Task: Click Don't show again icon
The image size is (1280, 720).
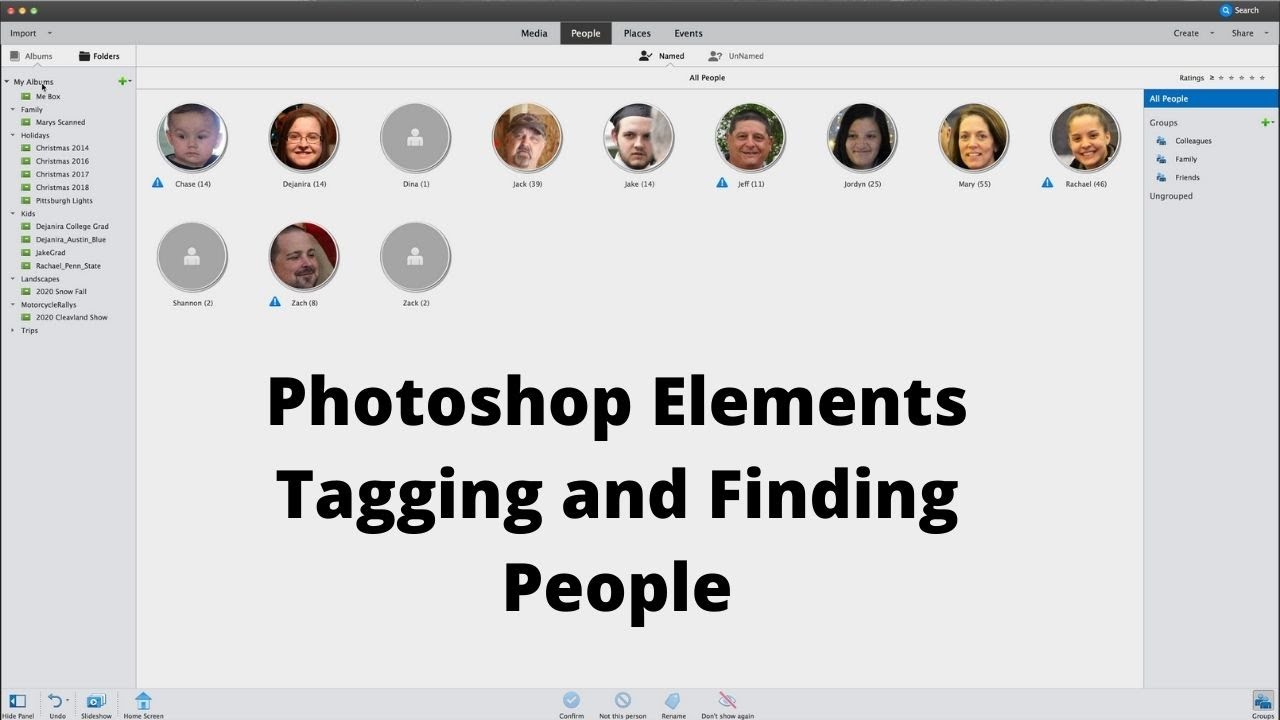Action: 727,700
